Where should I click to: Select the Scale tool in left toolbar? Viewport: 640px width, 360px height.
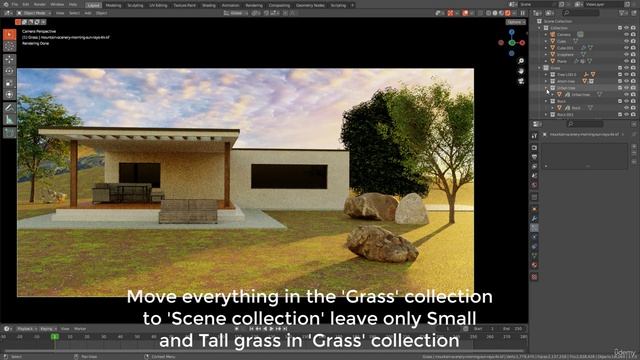tap(9, 83)
